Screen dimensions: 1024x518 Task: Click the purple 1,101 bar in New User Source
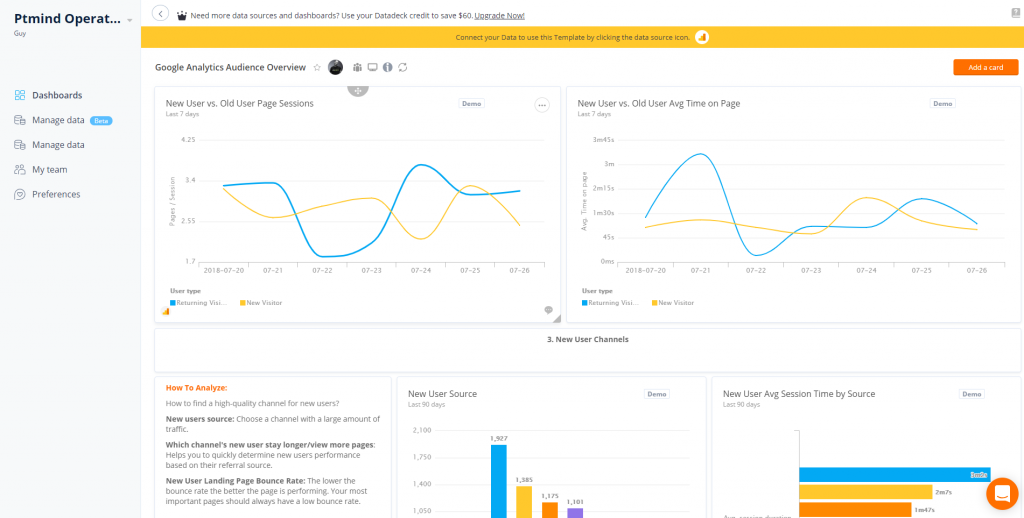coord(575,513)
